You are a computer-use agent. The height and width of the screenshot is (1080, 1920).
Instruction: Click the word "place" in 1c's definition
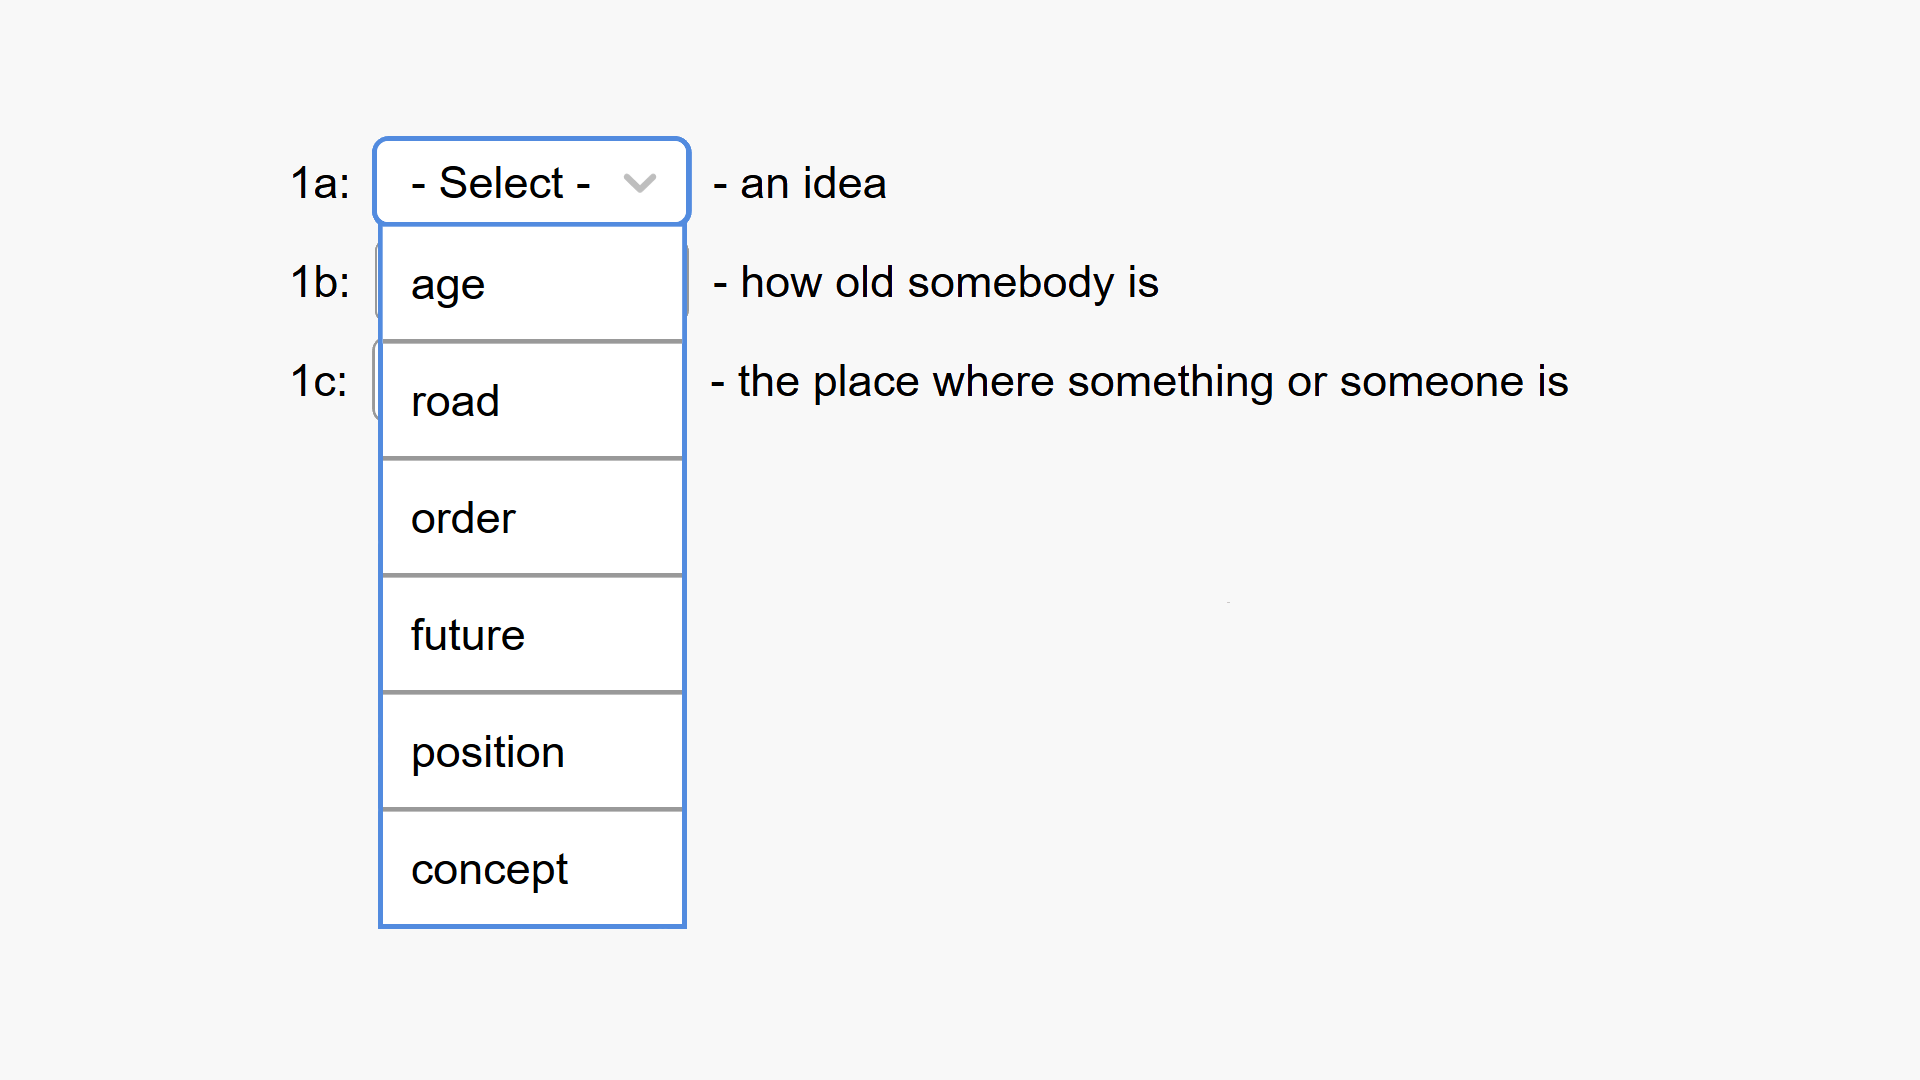865,381
